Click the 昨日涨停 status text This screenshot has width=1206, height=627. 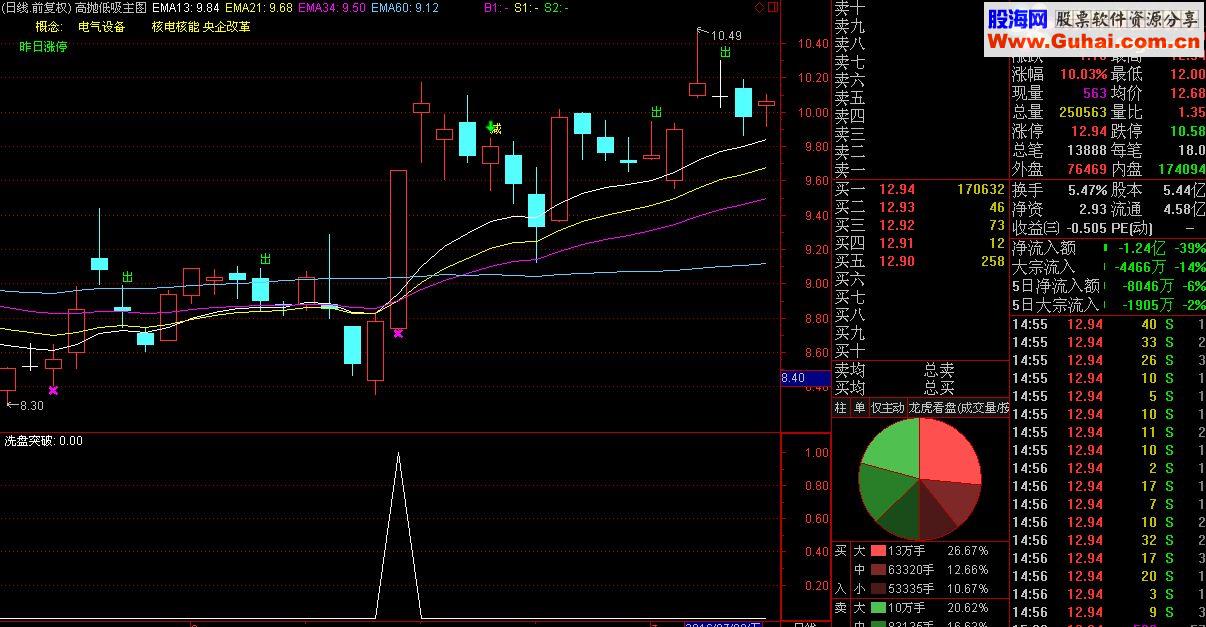coord(43,47)
